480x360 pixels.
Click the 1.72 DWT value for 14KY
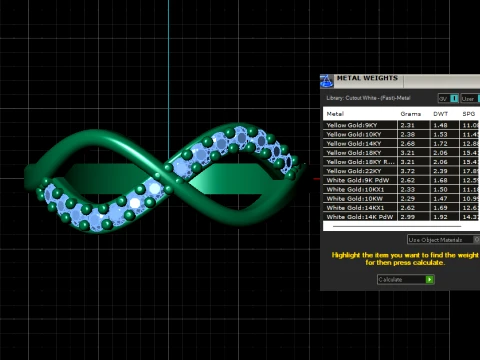coord(440,144)
